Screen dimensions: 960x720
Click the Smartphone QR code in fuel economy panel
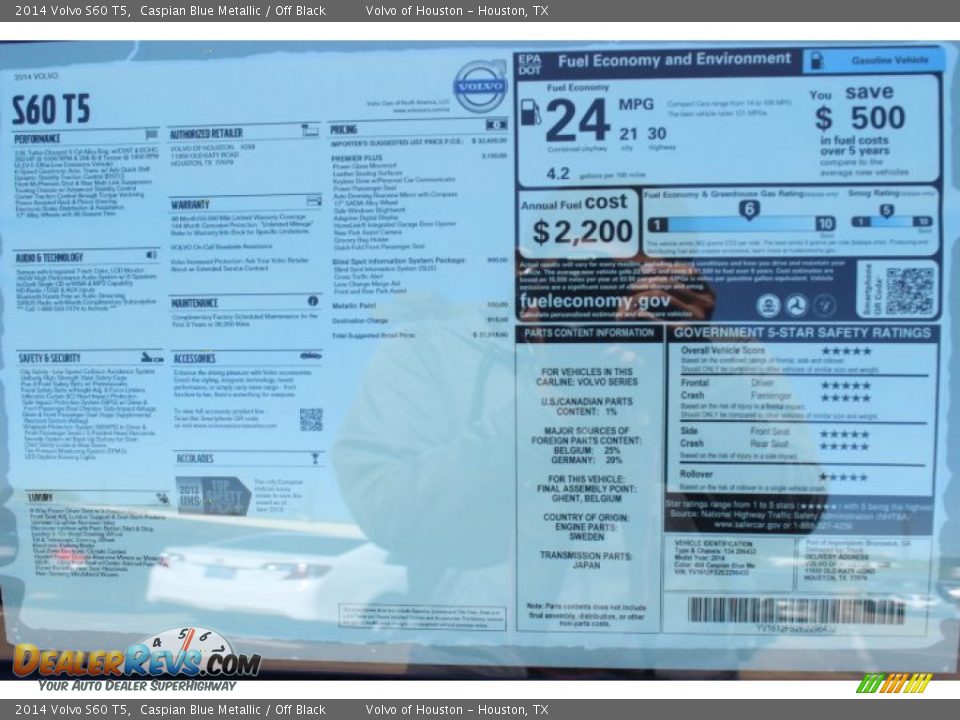tap(909, 291)
